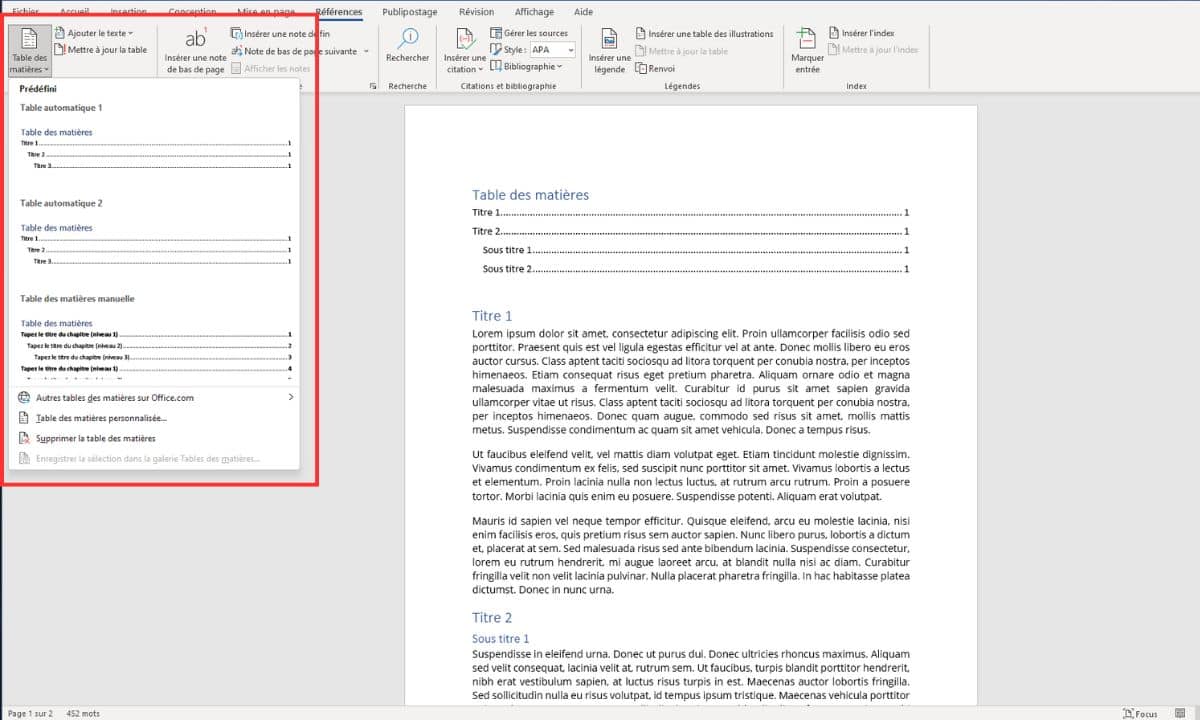The width and height of the screenshot is (1200, 720).
Task: Open the Notes de bas de page dialog launcher
Action: tap(373, 87)
